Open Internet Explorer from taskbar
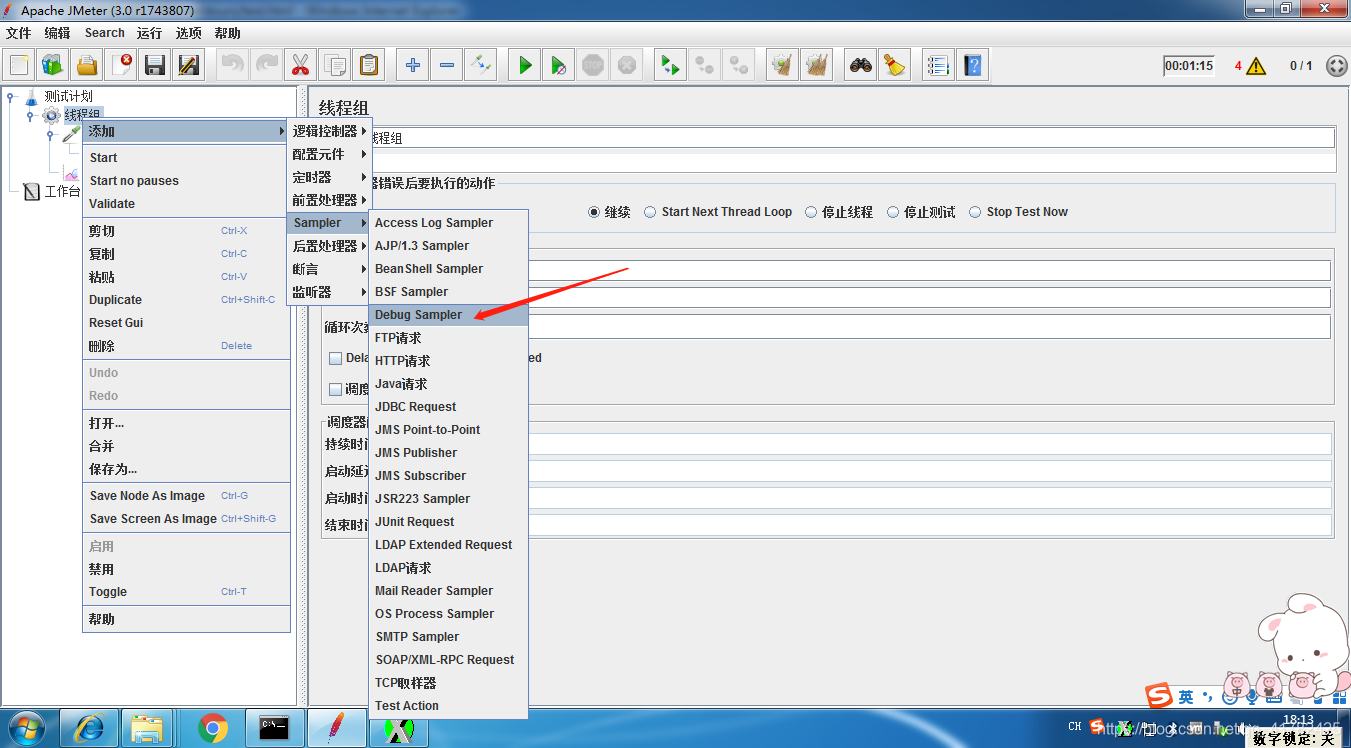The image size is (1351, 748). [x=89, y=728]
